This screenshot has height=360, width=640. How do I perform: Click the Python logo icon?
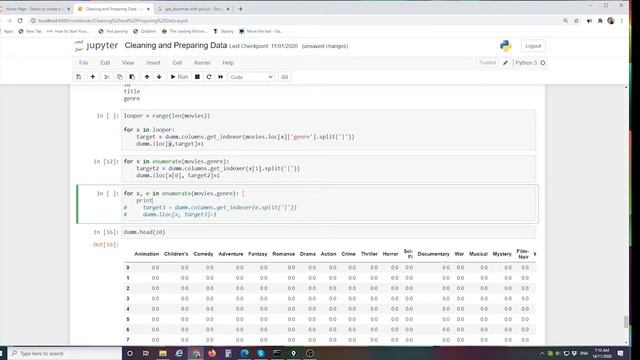[x=506, y=46]
